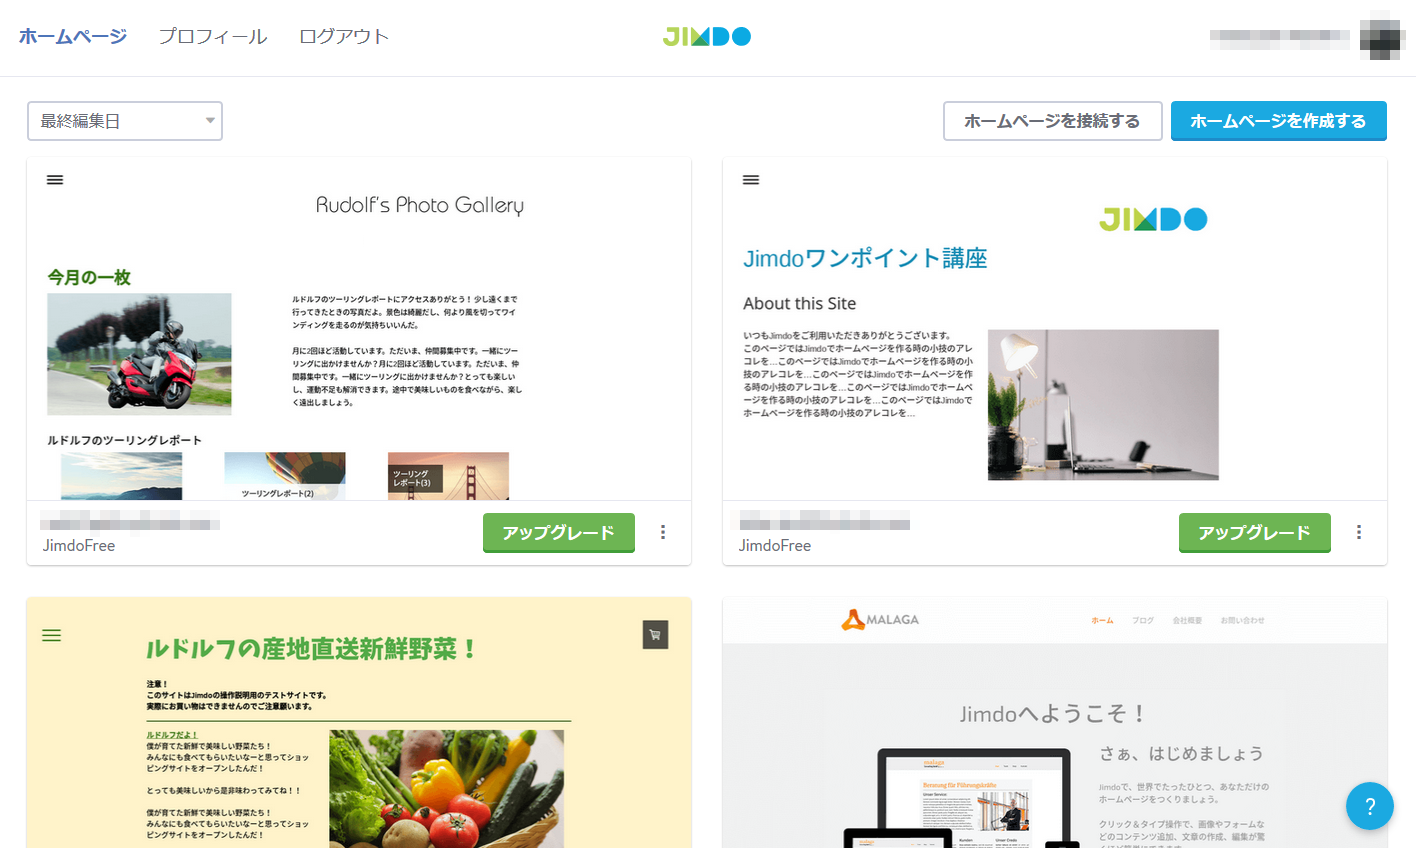Click the Jimdoワンポイント講座 heading
The height and width of the screenshot is (848, 1416).
pos(865,258)
